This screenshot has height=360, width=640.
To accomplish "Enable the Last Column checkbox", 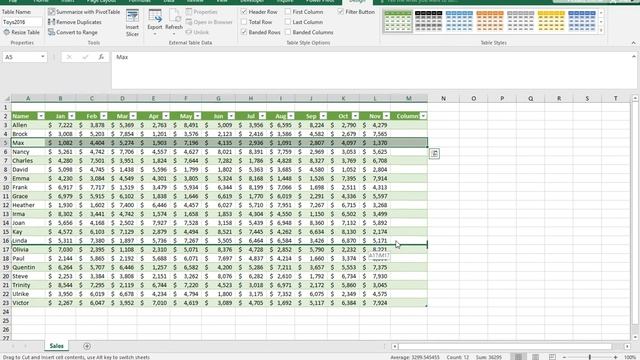I will [x=288, y=22].
